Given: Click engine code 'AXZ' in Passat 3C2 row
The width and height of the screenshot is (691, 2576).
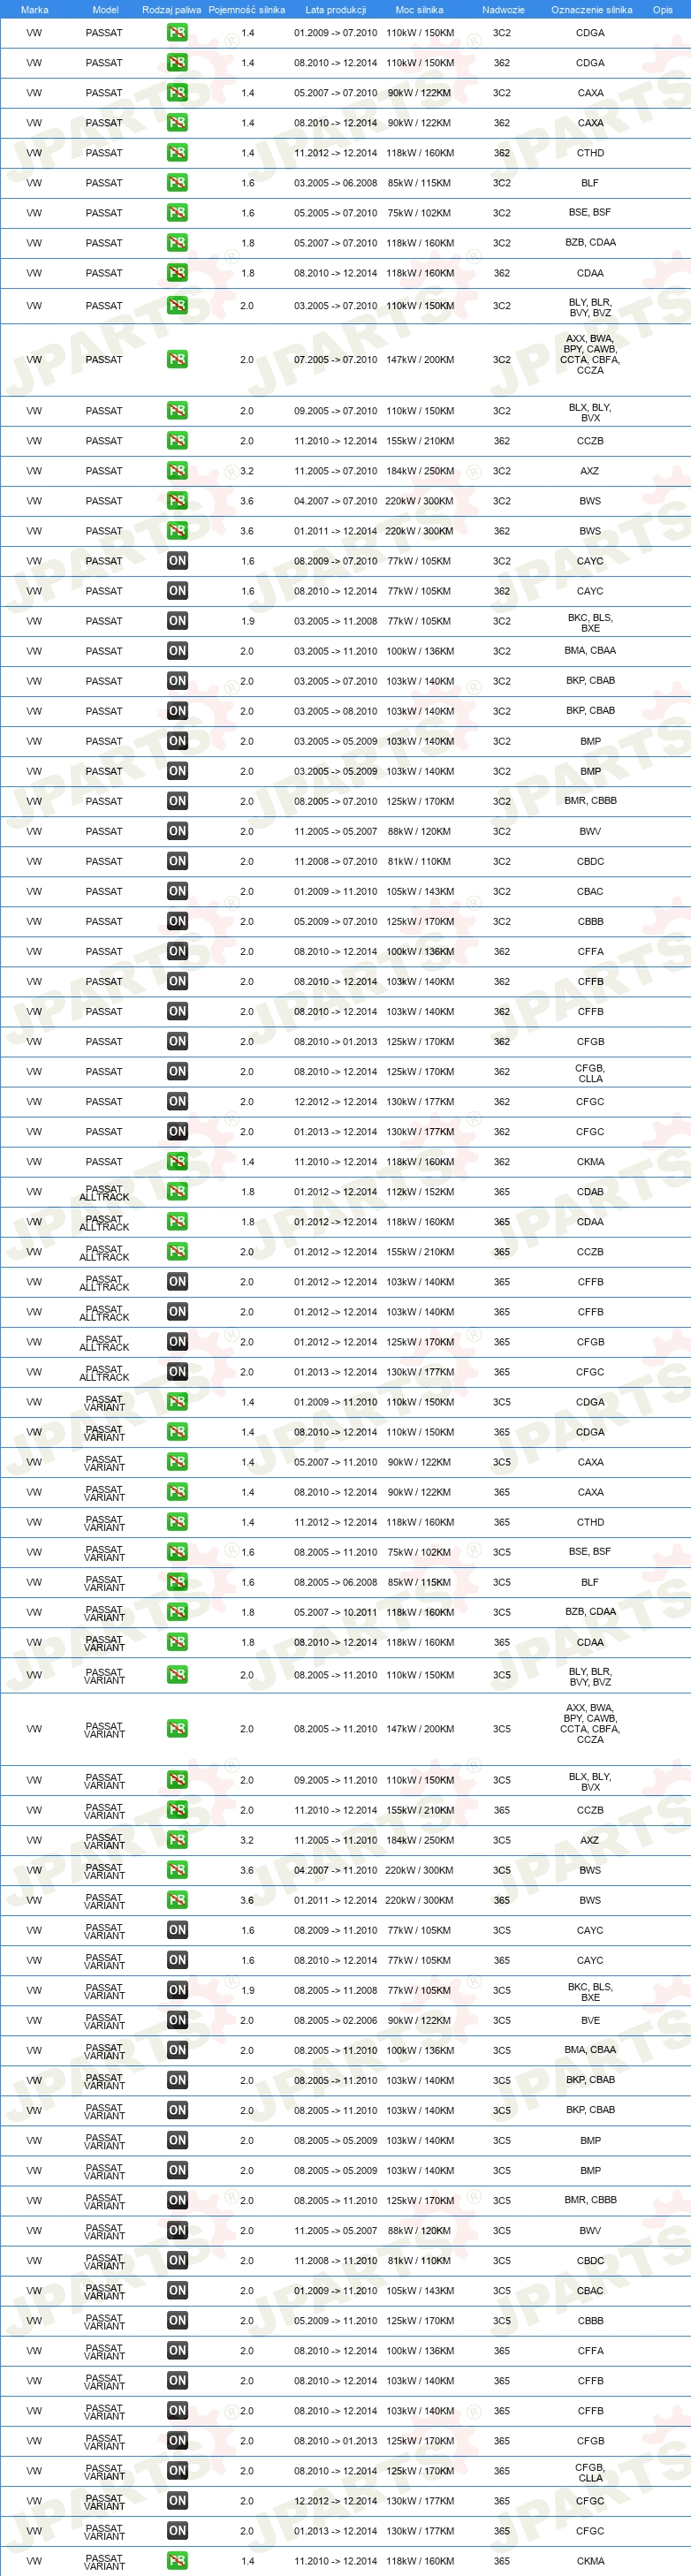Looking at the screenshot, I should coord(590,471).
